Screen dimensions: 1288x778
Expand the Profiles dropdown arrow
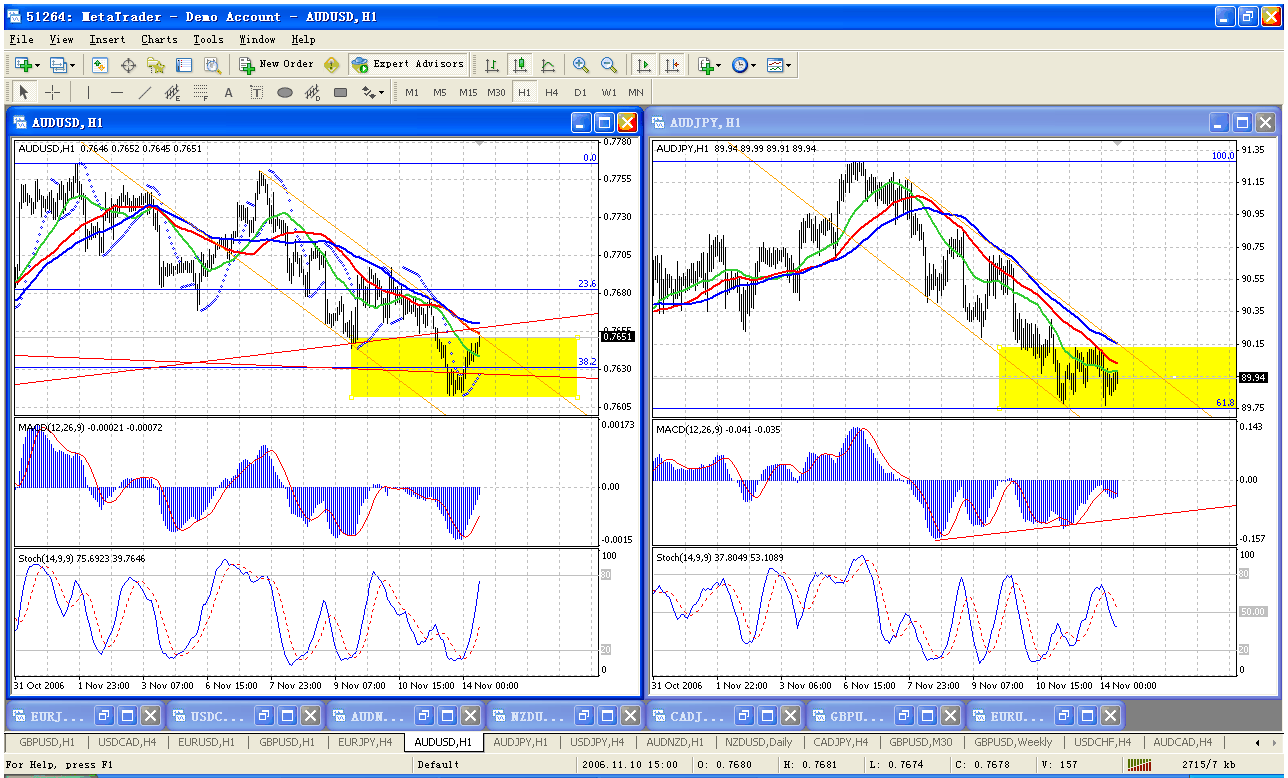click(73, 66)
